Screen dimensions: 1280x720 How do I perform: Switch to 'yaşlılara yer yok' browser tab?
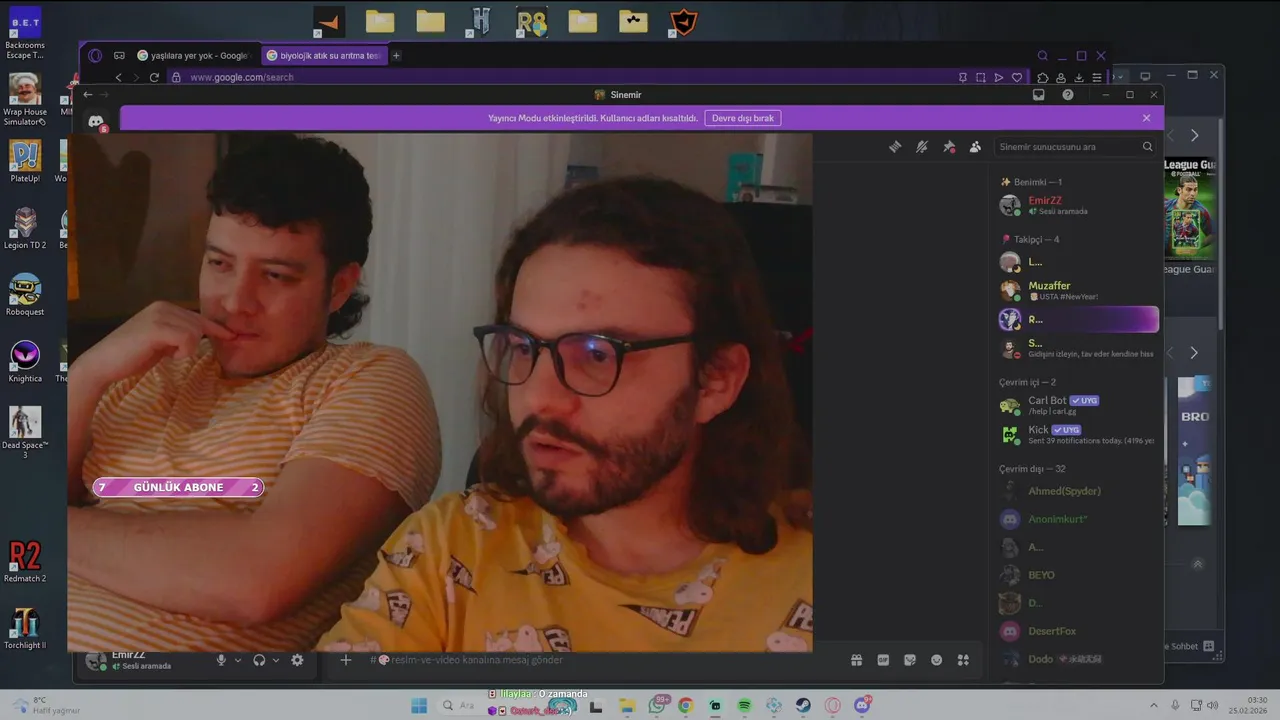pos(193,56)
